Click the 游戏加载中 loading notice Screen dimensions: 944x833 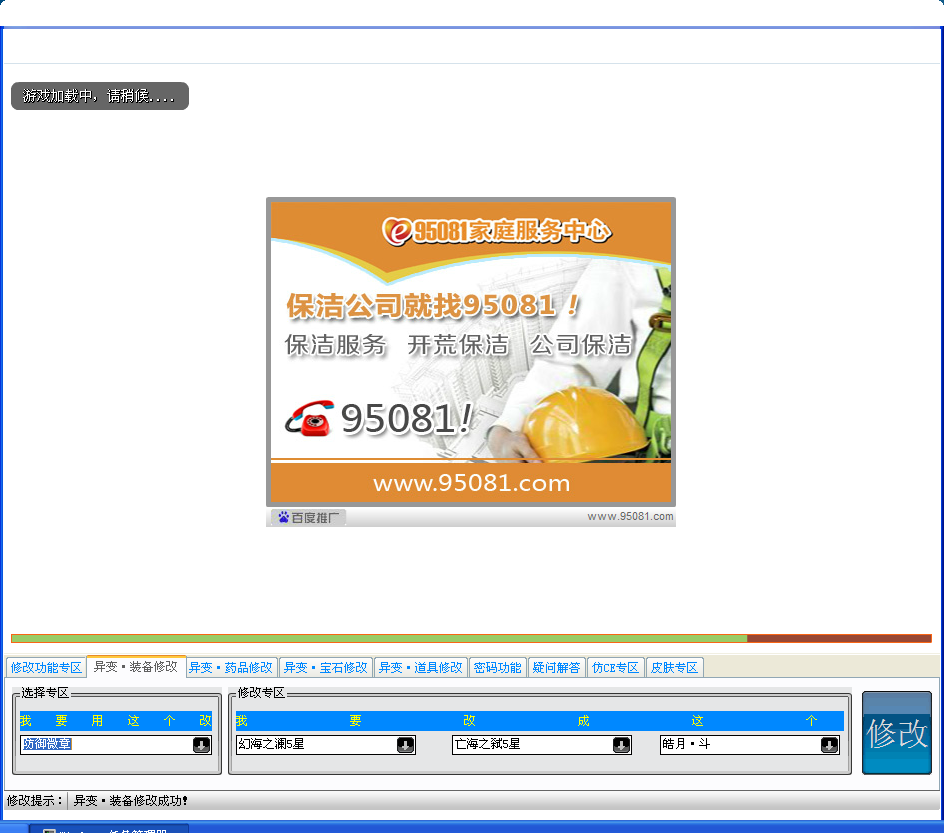pyautogui.click(x=100, y=96)
